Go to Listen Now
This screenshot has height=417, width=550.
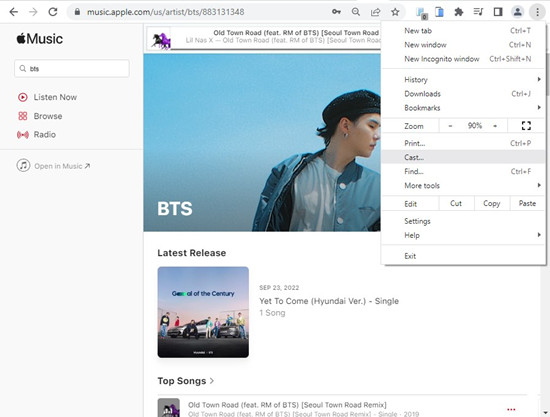pyautogui.click(x=55, y=97)
